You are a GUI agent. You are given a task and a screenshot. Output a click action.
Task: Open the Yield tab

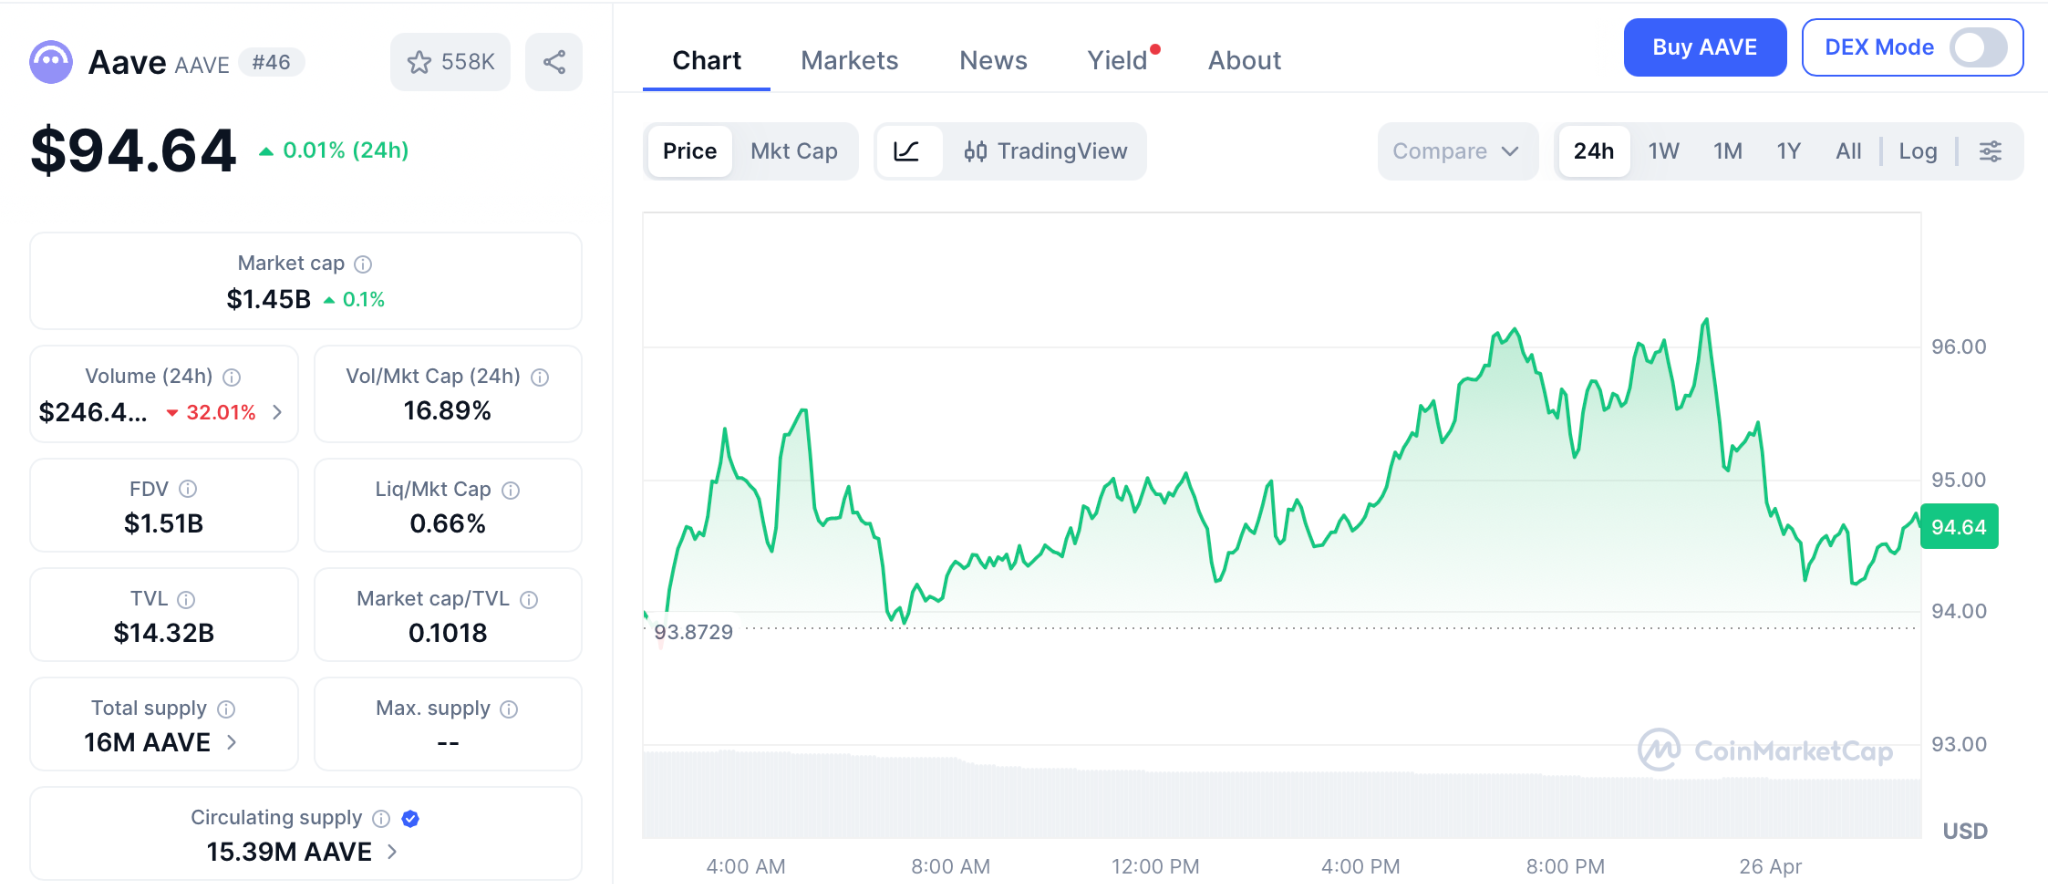point(1117,61)
